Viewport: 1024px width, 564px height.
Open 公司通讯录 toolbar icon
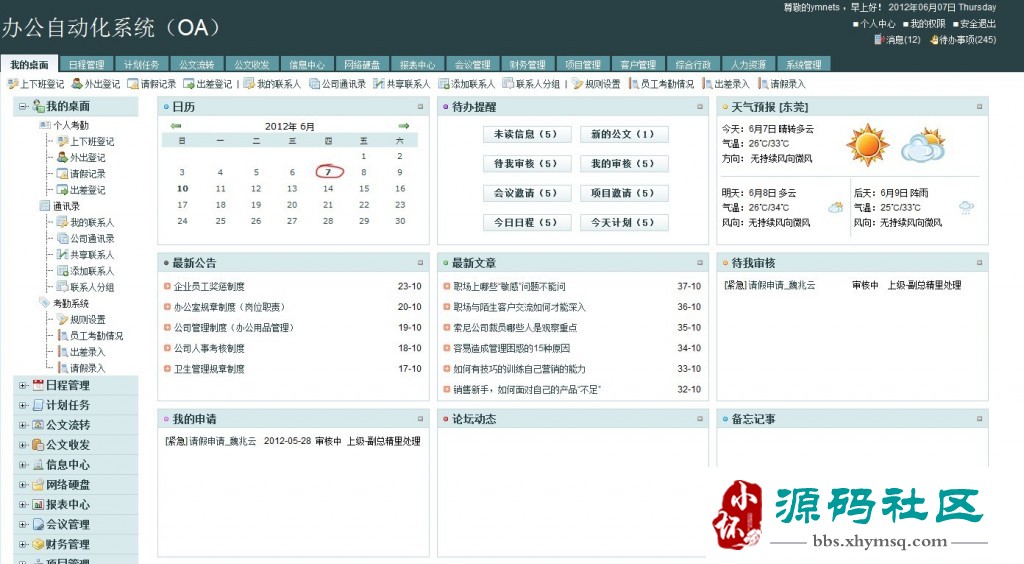pos(314,84)
